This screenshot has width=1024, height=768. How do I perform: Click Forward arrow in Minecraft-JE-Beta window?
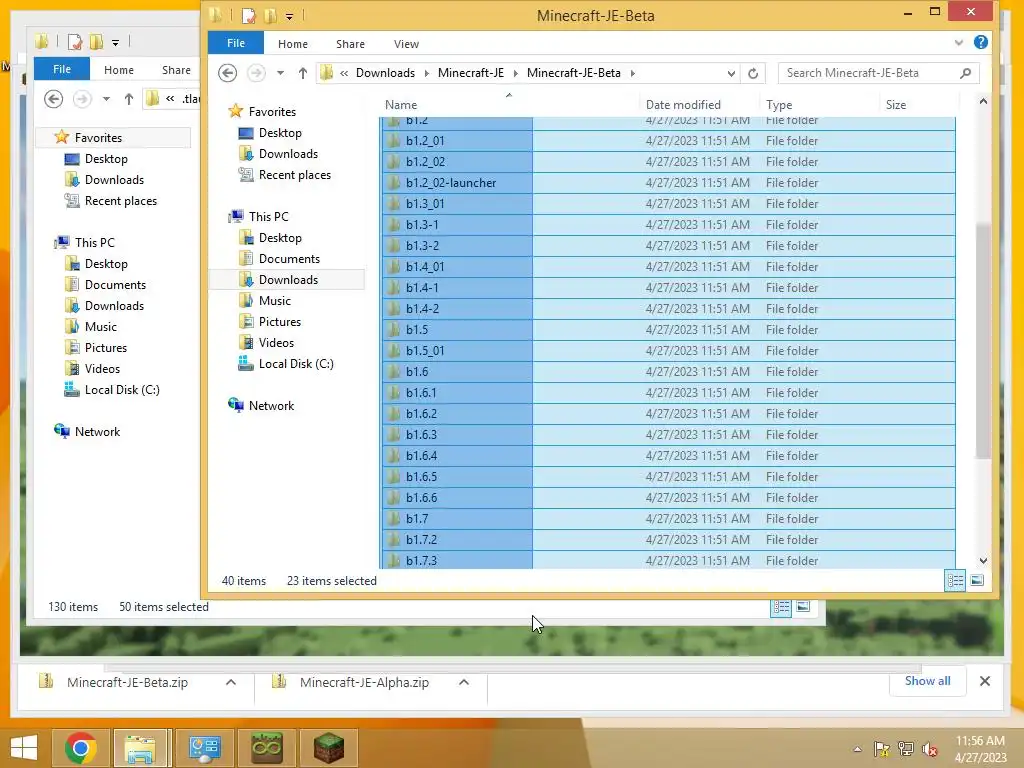[256, 73]
